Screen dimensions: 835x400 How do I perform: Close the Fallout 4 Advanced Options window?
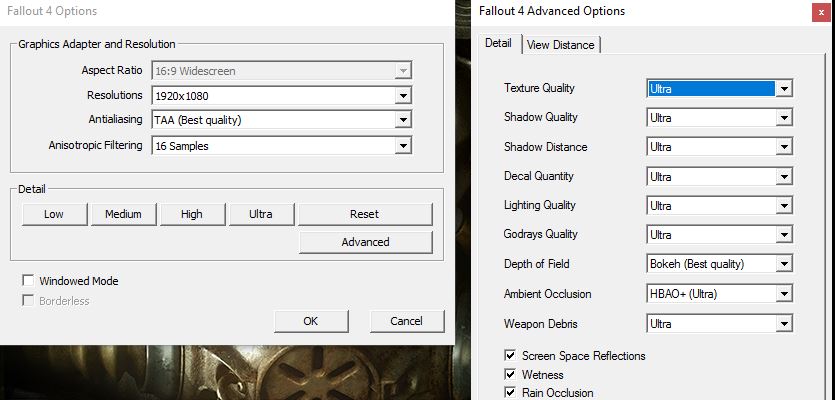click(x=820, y=12)
